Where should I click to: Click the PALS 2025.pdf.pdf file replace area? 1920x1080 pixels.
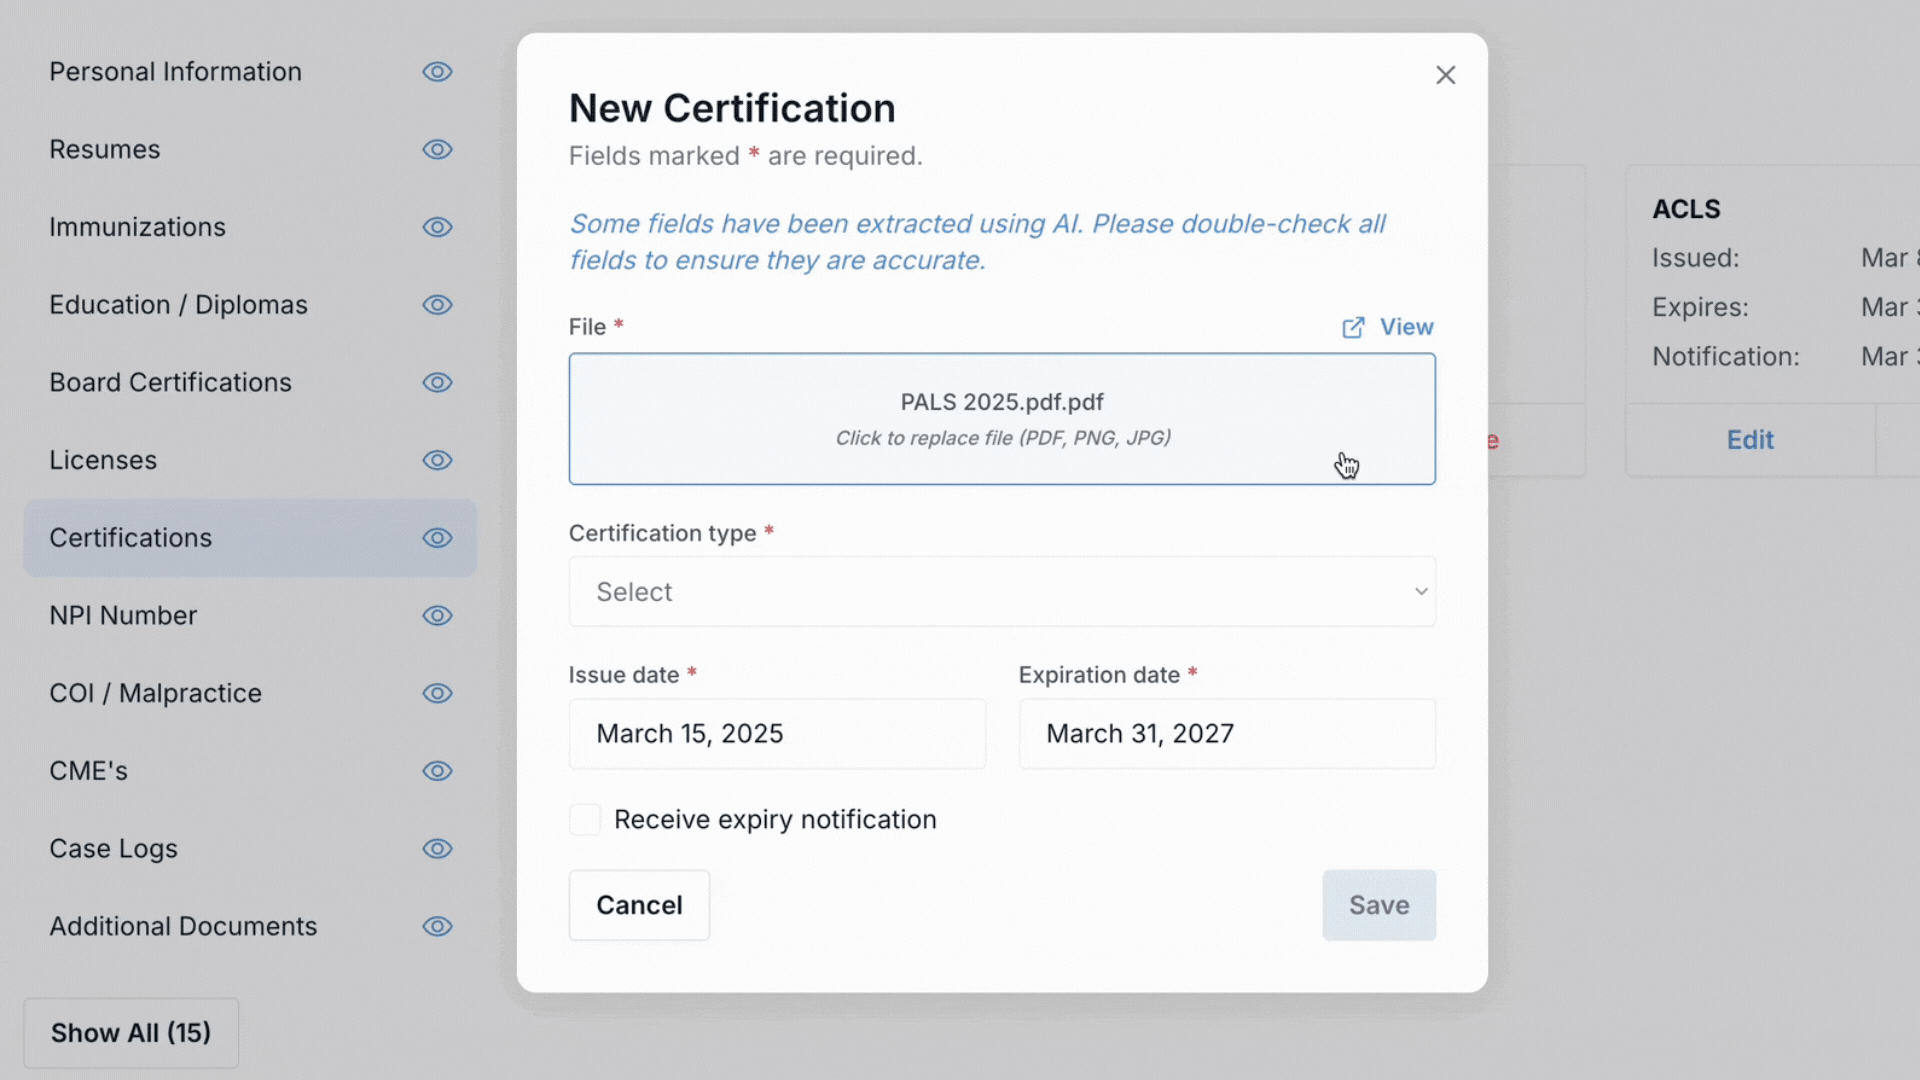pos(1002,419)
